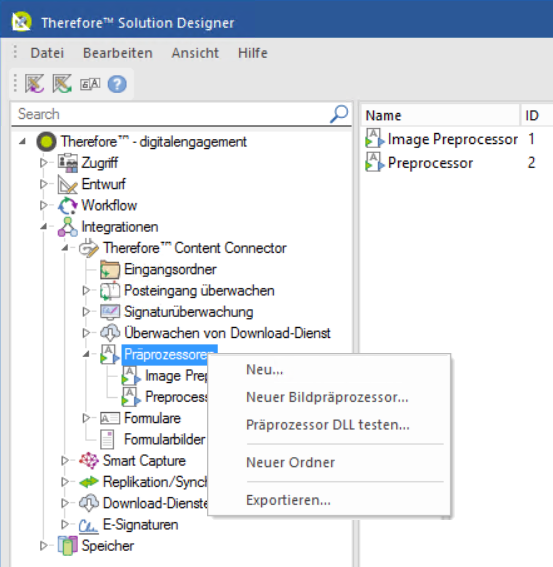Expand the Entwurf node
Screen dimensions: 553x567
coord(43,184)
